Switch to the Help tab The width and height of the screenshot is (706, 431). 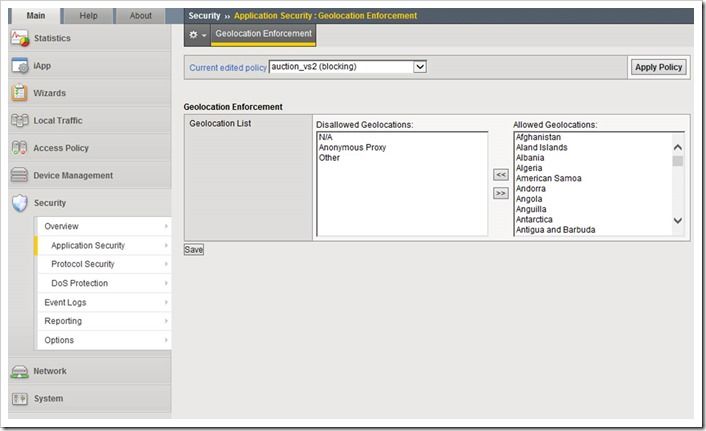point(88,15)
